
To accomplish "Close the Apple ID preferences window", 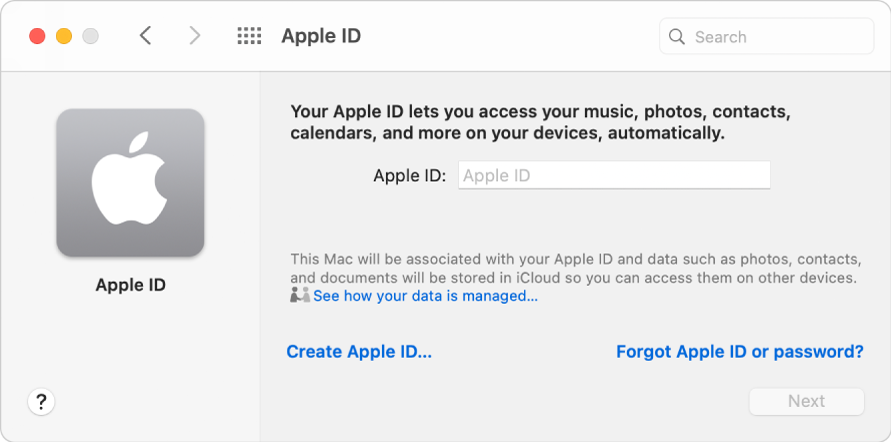I will [x=37, y=36].
